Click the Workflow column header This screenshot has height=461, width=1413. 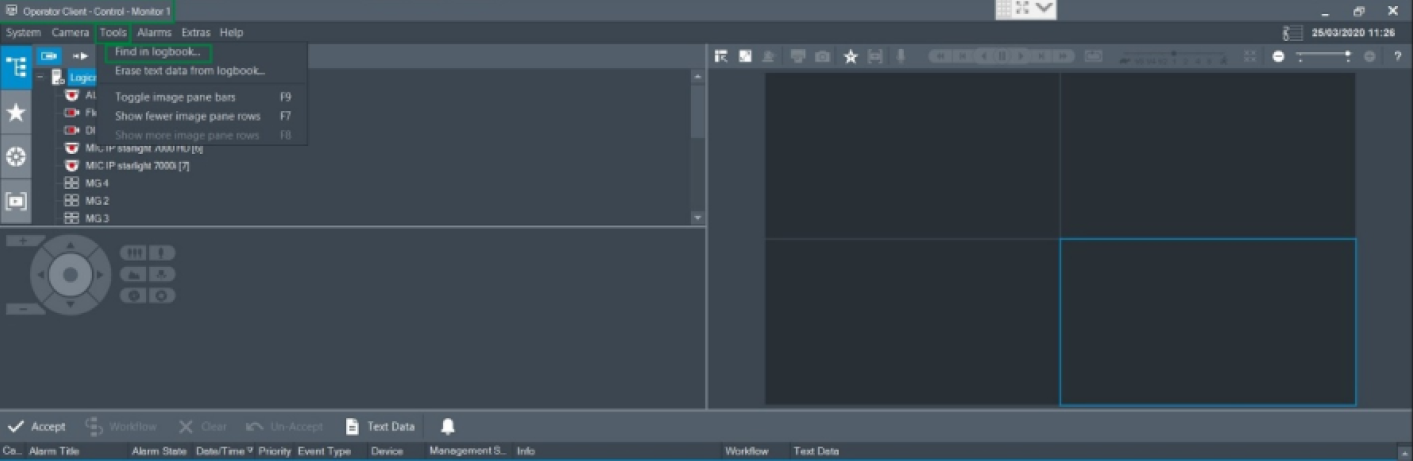coord(746,451)
